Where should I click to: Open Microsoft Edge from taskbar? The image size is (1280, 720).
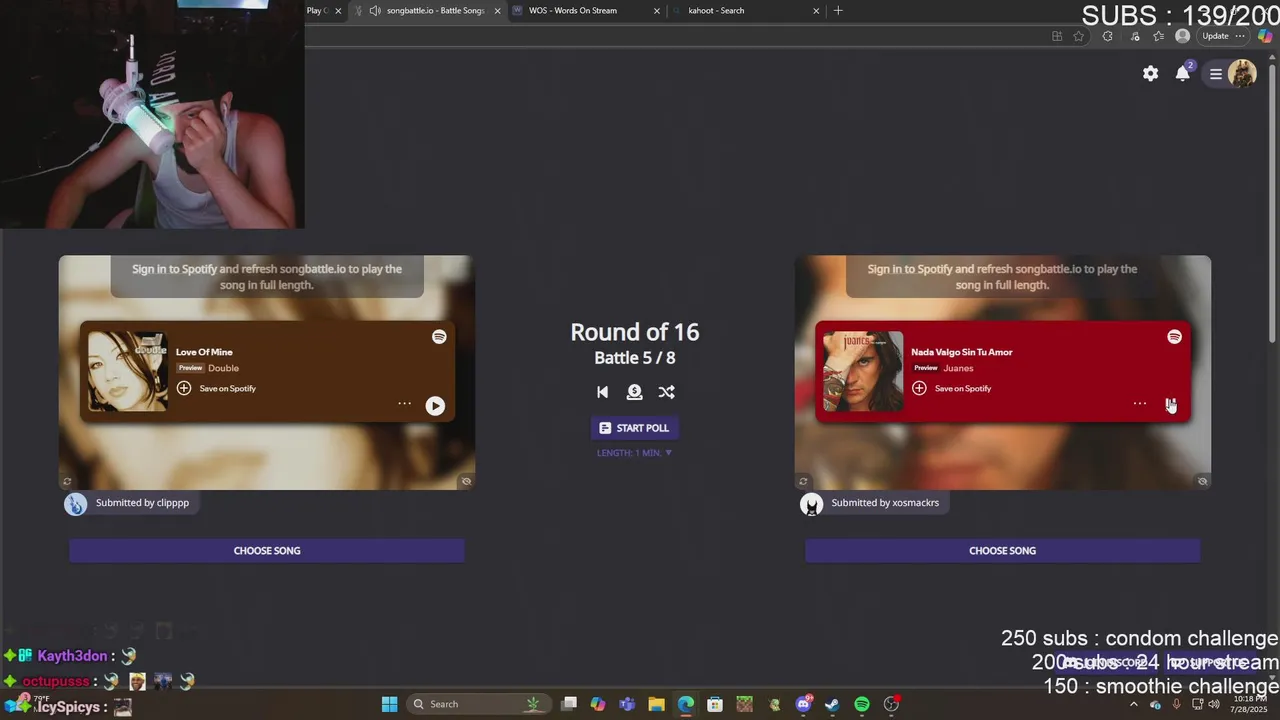685,704
